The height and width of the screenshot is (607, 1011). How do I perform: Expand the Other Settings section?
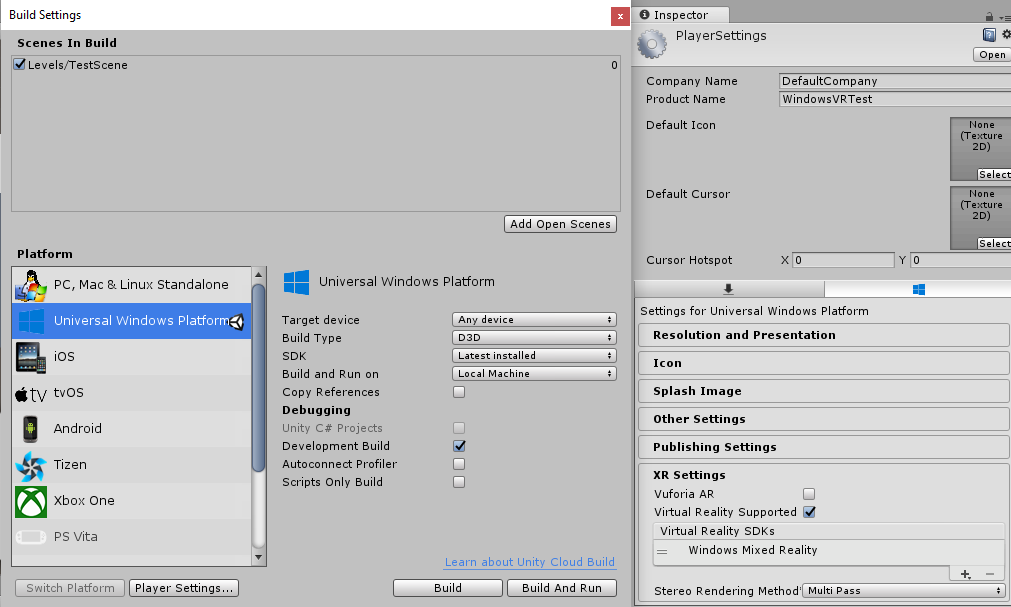point(823,419)
